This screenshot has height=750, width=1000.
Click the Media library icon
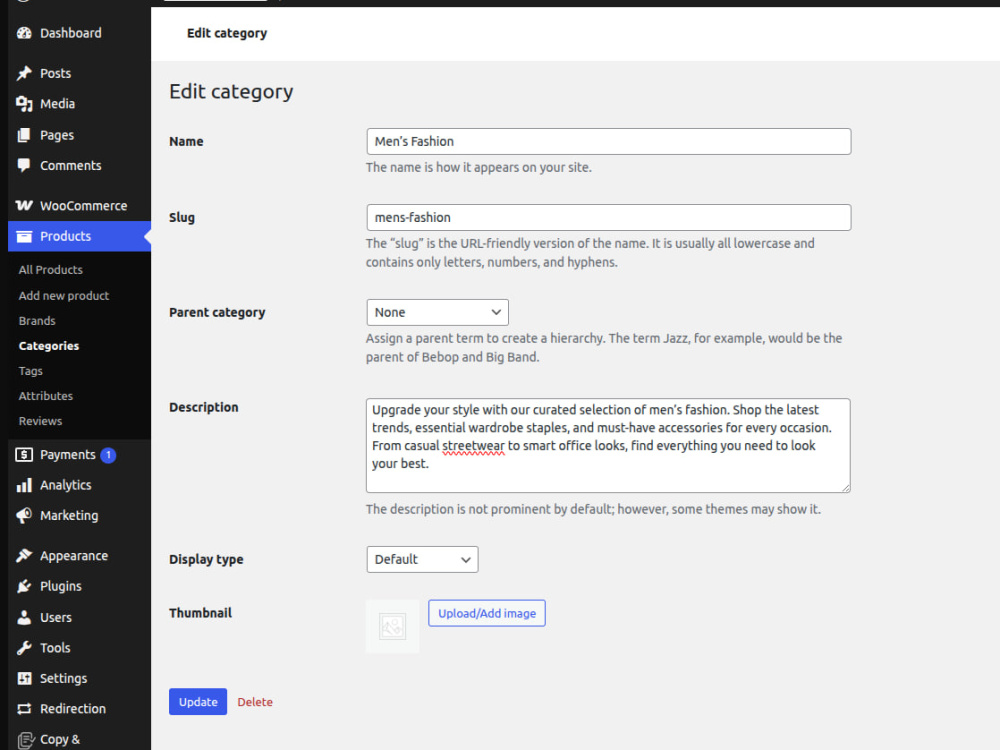coord(24,104)
